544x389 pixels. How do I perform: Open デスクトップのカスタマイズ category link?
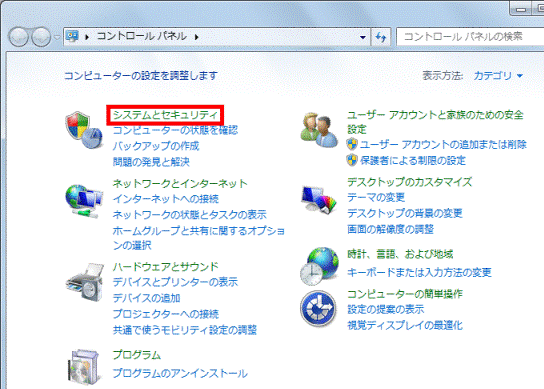pyautogui.click(x=410, y=181)
